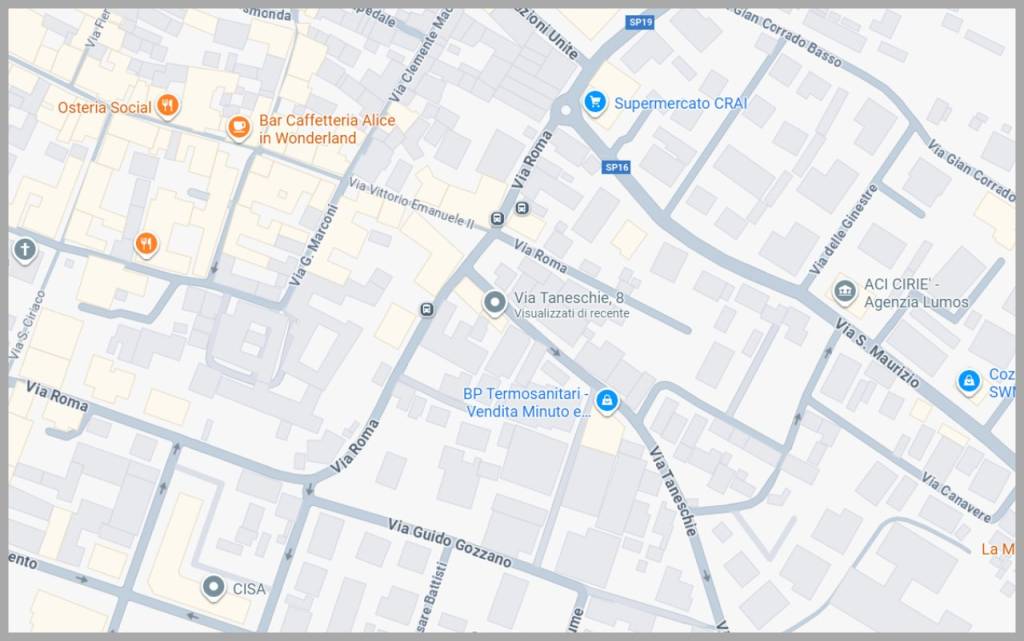Open Bar Caffetteria Alice in Wonderland marker
Screen dimensions: 1024x641
click(x=238, y=127)
